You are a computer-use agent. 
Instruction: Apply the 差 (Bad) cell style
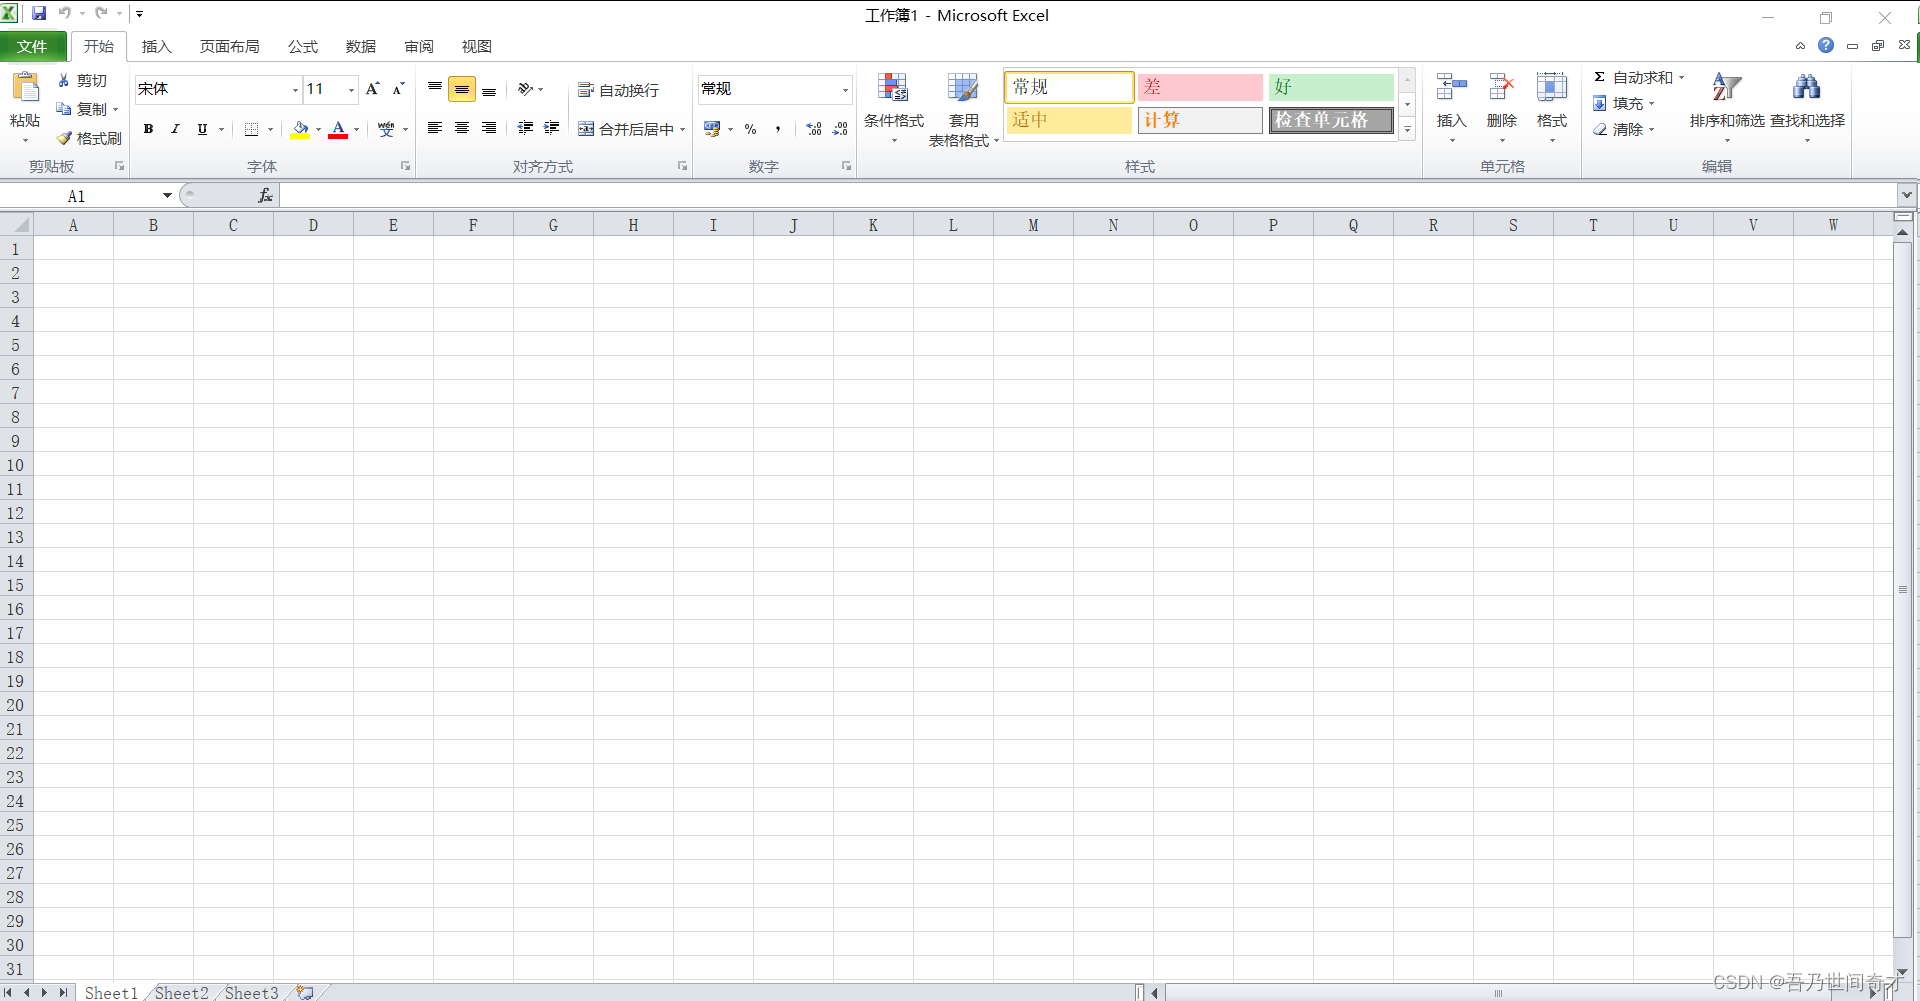point(1200,87)
